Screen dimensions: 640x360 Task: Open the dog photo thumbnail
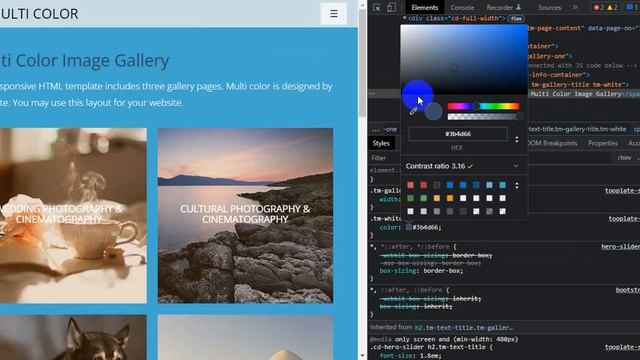click(x=73, y=337)
